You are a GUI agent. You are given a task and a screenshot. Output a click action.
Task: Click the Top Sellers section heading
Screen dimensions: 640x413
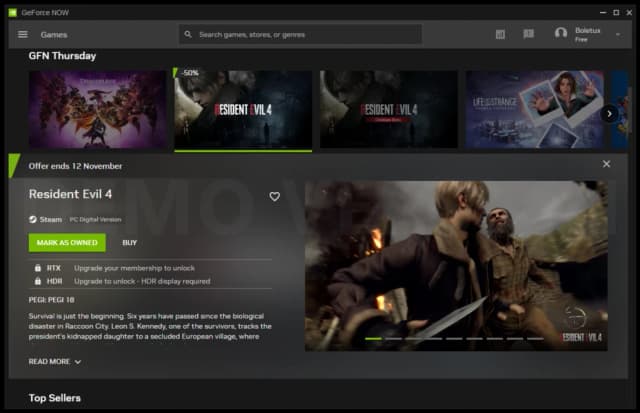click(x=55, y=398)
